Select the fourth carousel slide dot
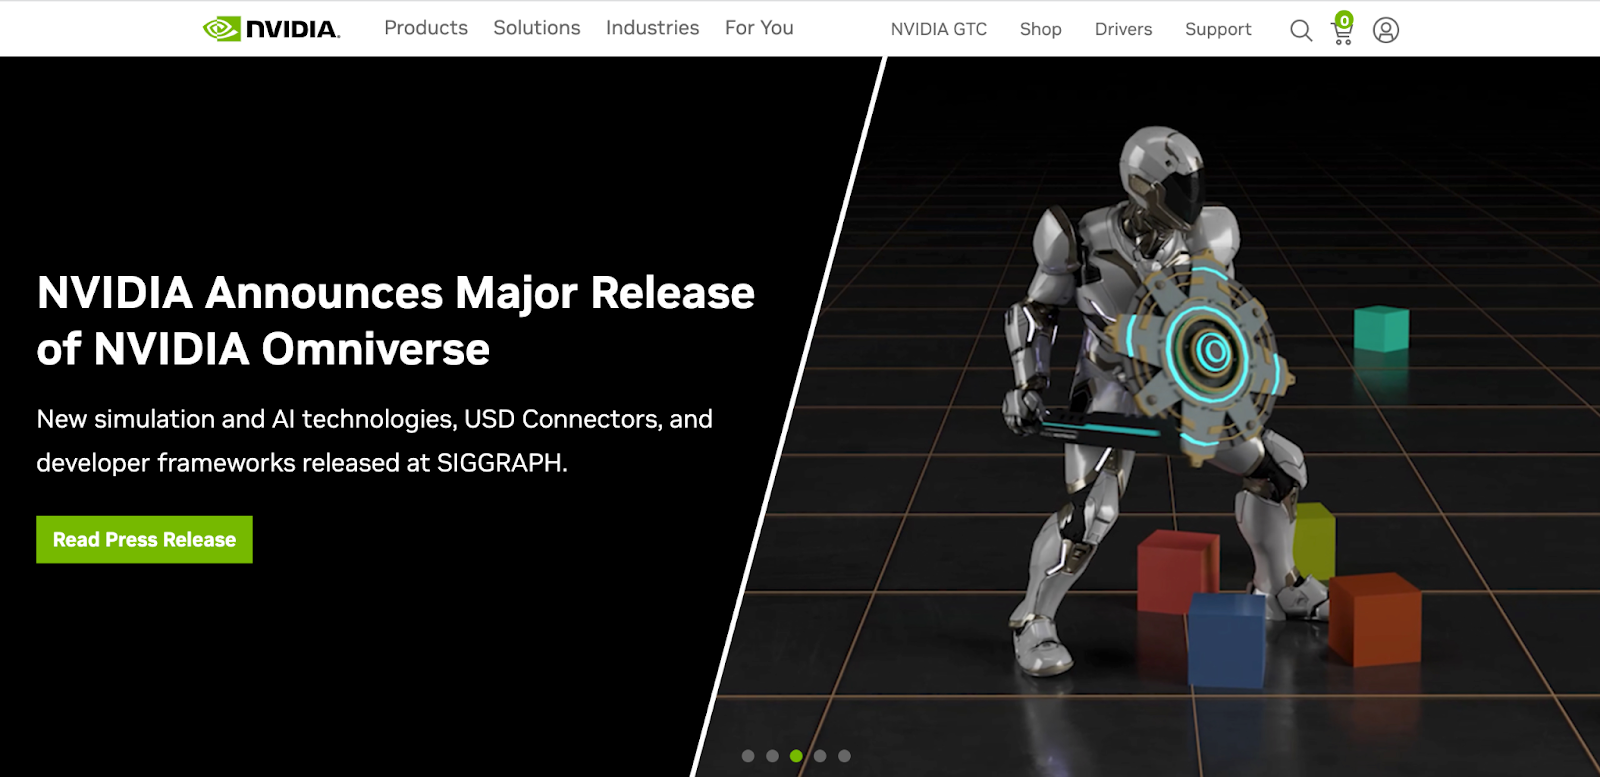This screenshot has width=1600, height=777. pyautogui.click(x=820, y=756)
